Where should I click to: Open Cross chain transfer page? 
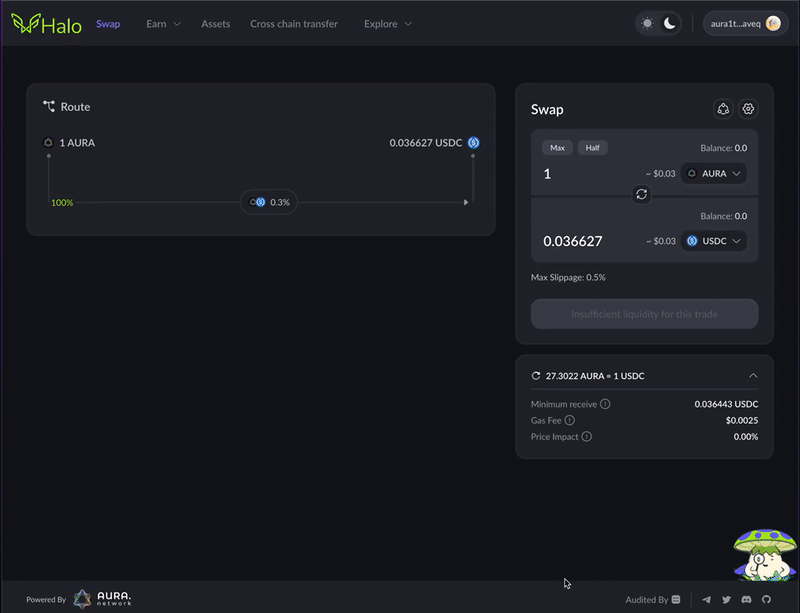pos(294,24)
